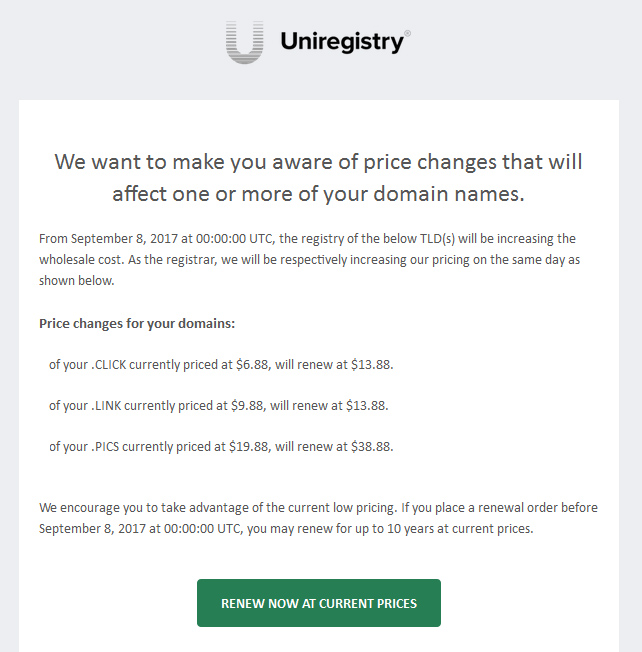The height and width of the screenshot is (652, 642).
Task: Click the .CLICK domain extension text
Action: [x=109, y=365]
